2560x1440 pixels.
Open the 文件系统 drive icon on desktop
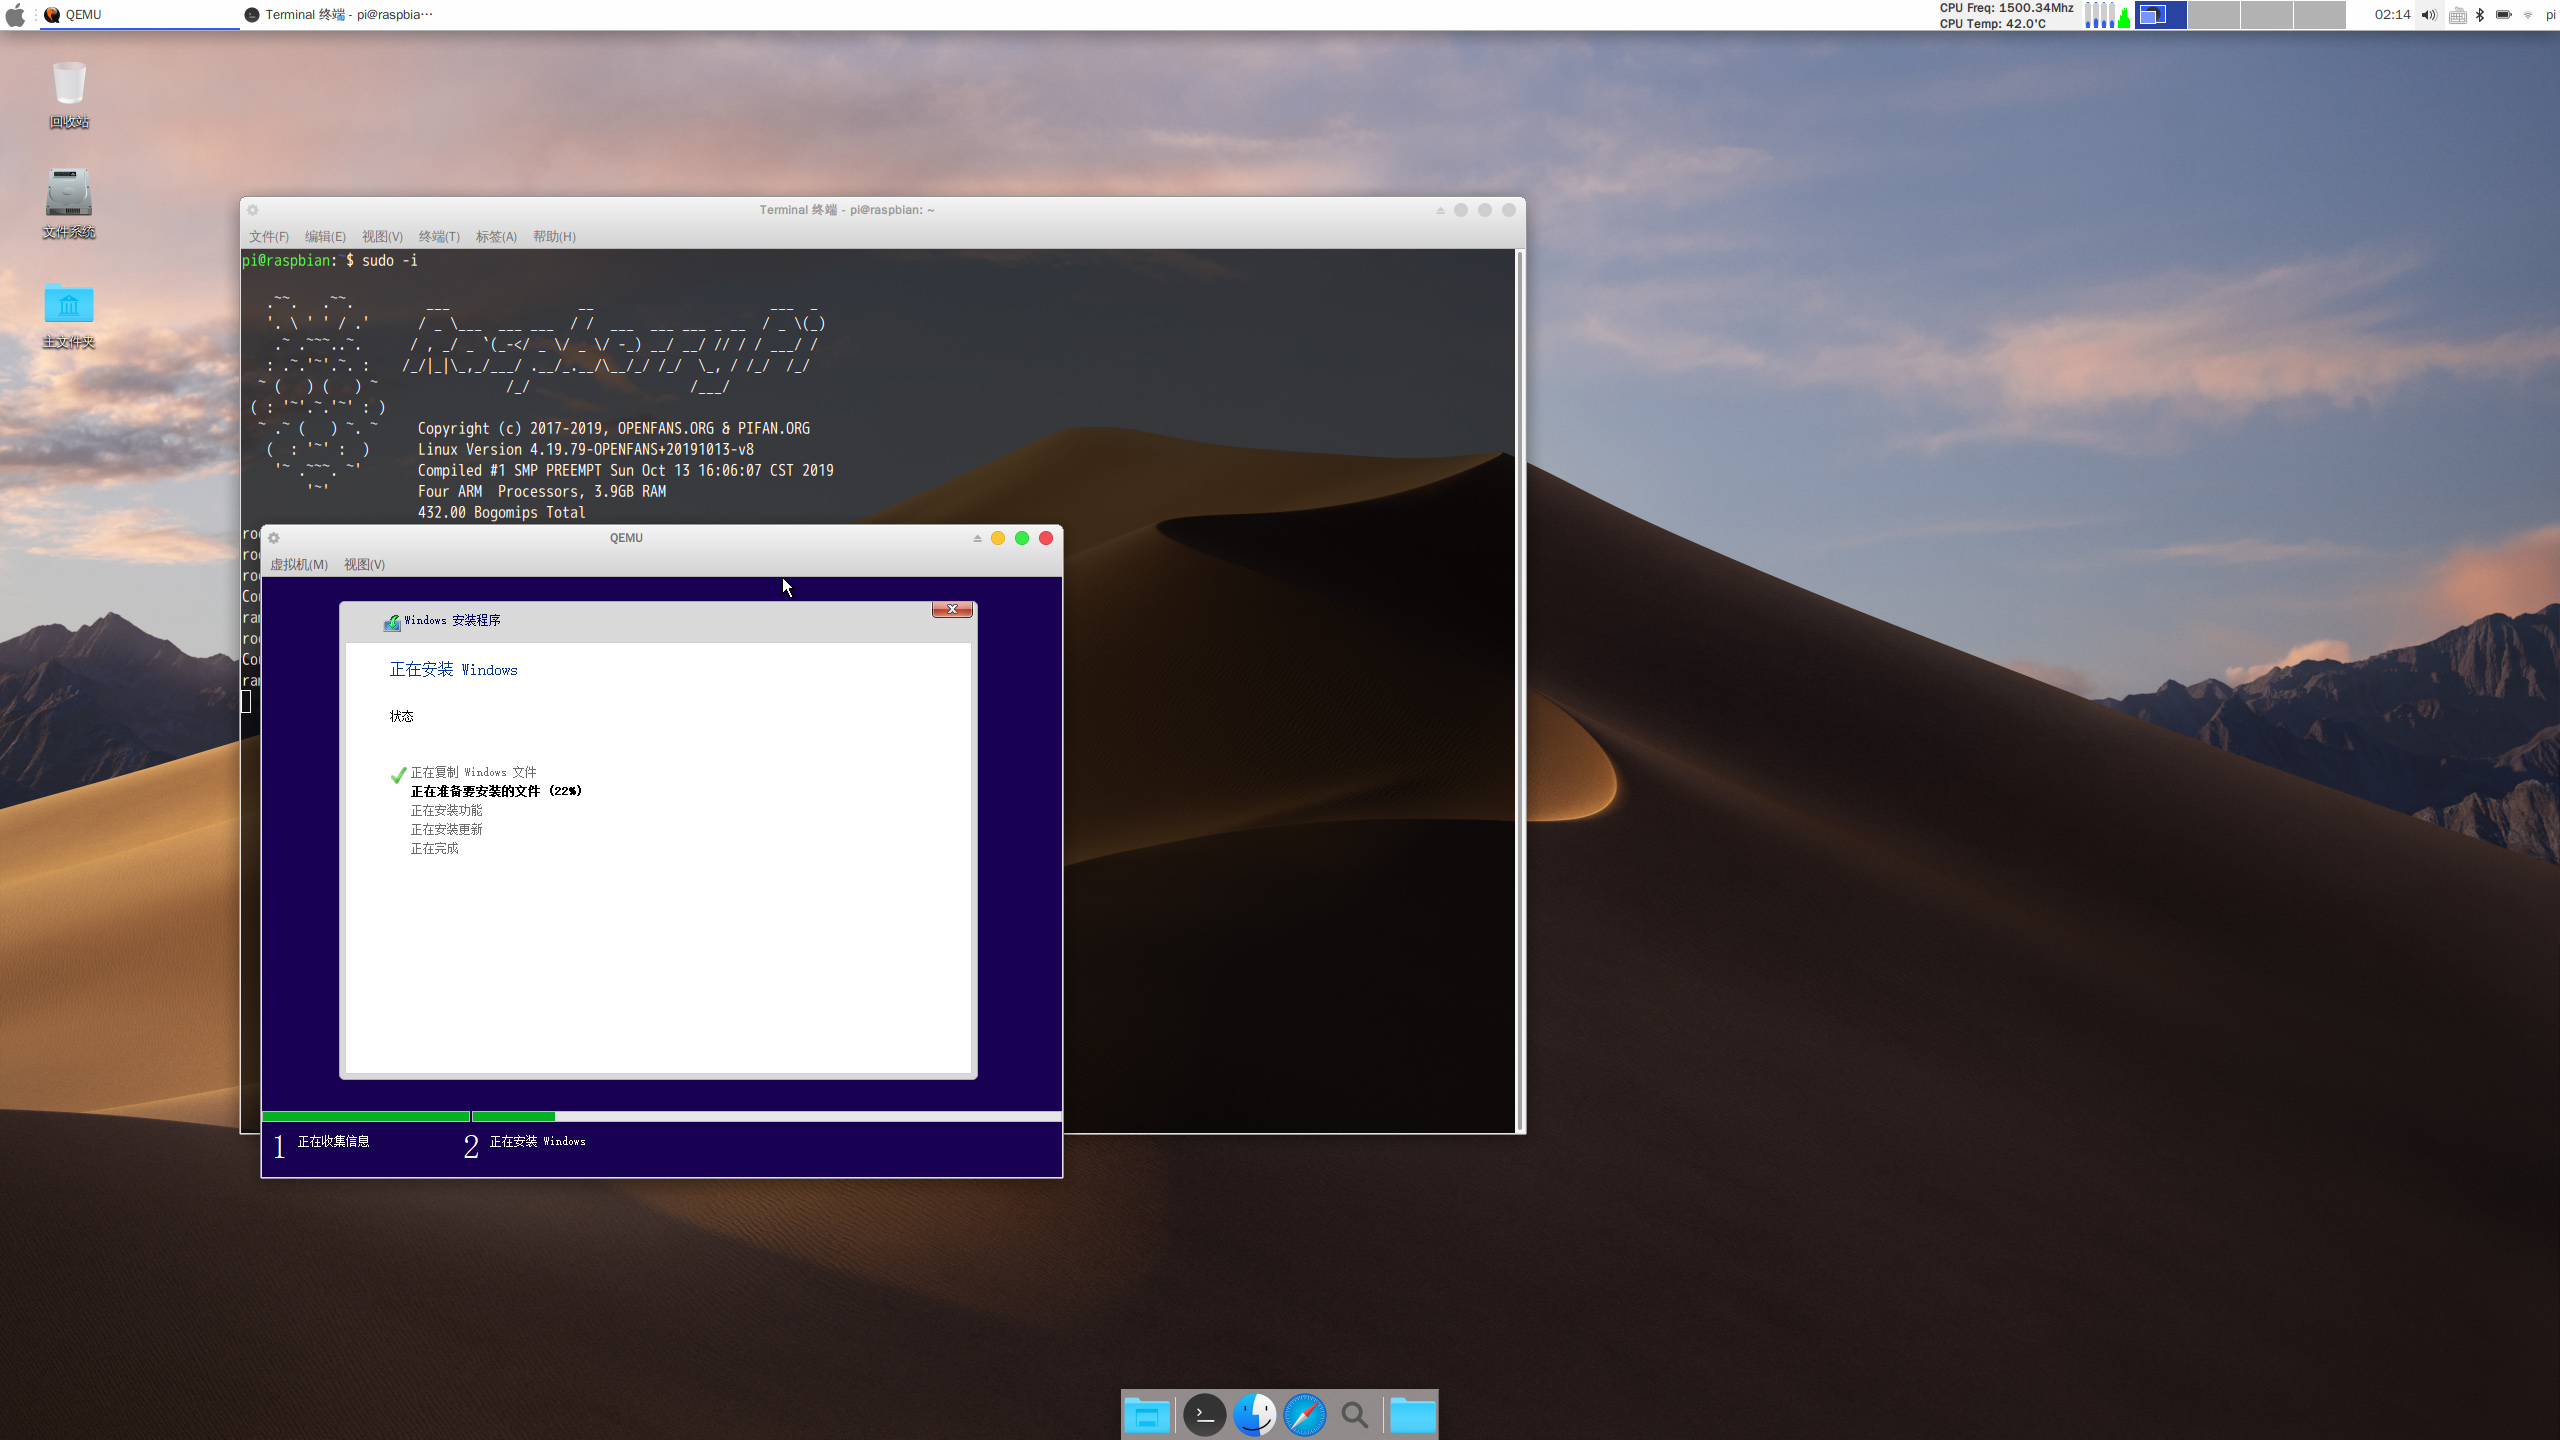[69, 194]
